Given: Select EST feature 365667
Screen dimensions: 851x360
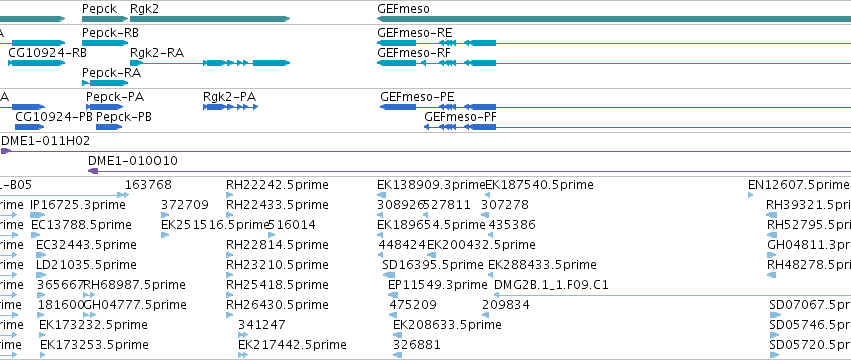Looking at the screenshot, I should coord(60,285).
